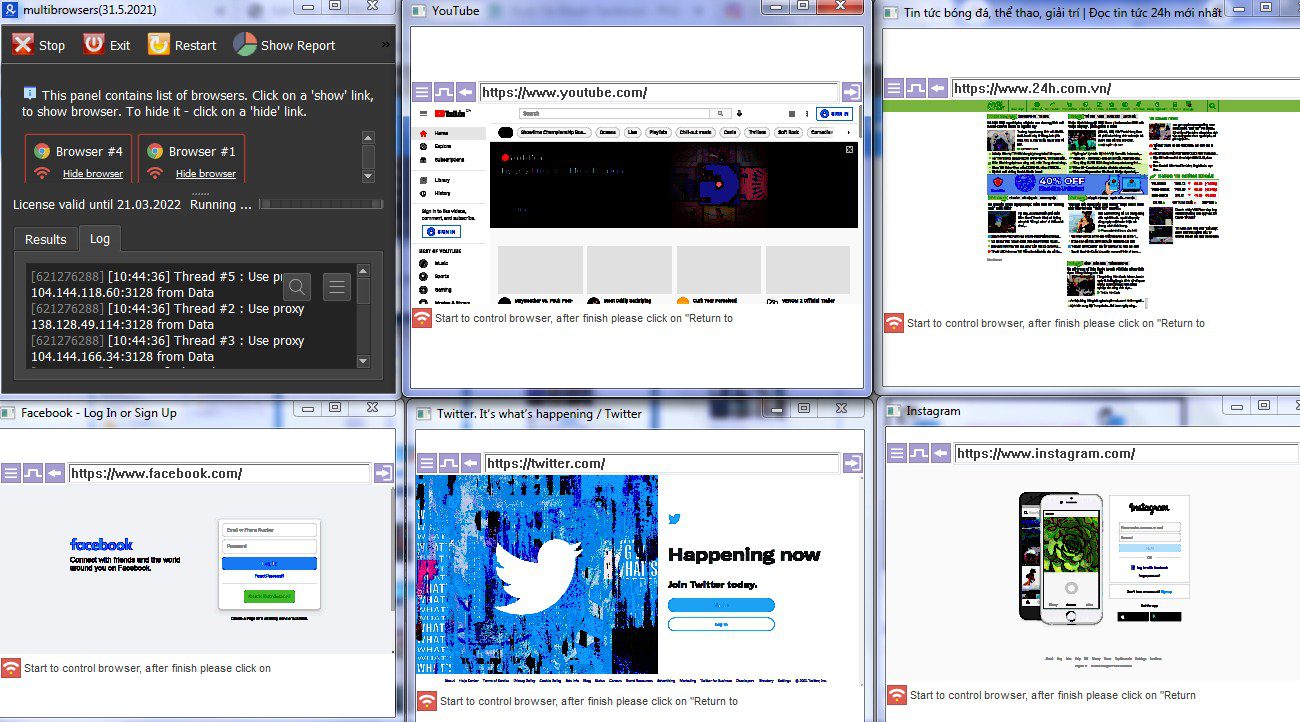Click the Facebook email or phone field

click(x=269, y=530)
